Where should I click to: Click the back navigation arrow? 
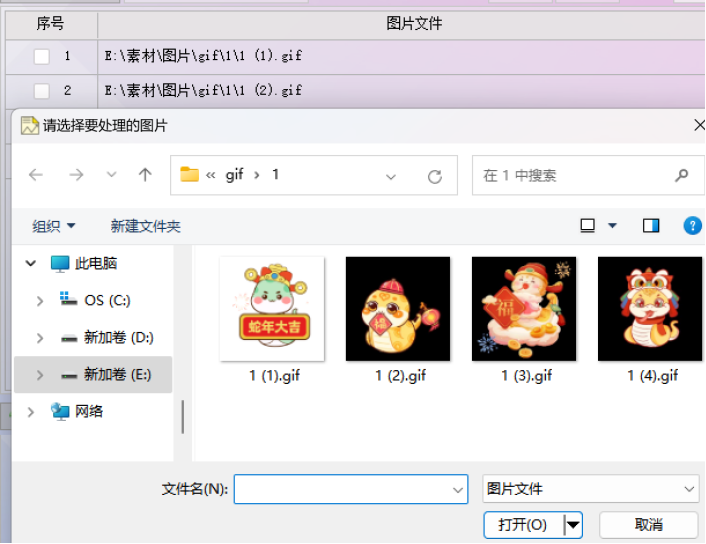[x=36, y=175]
